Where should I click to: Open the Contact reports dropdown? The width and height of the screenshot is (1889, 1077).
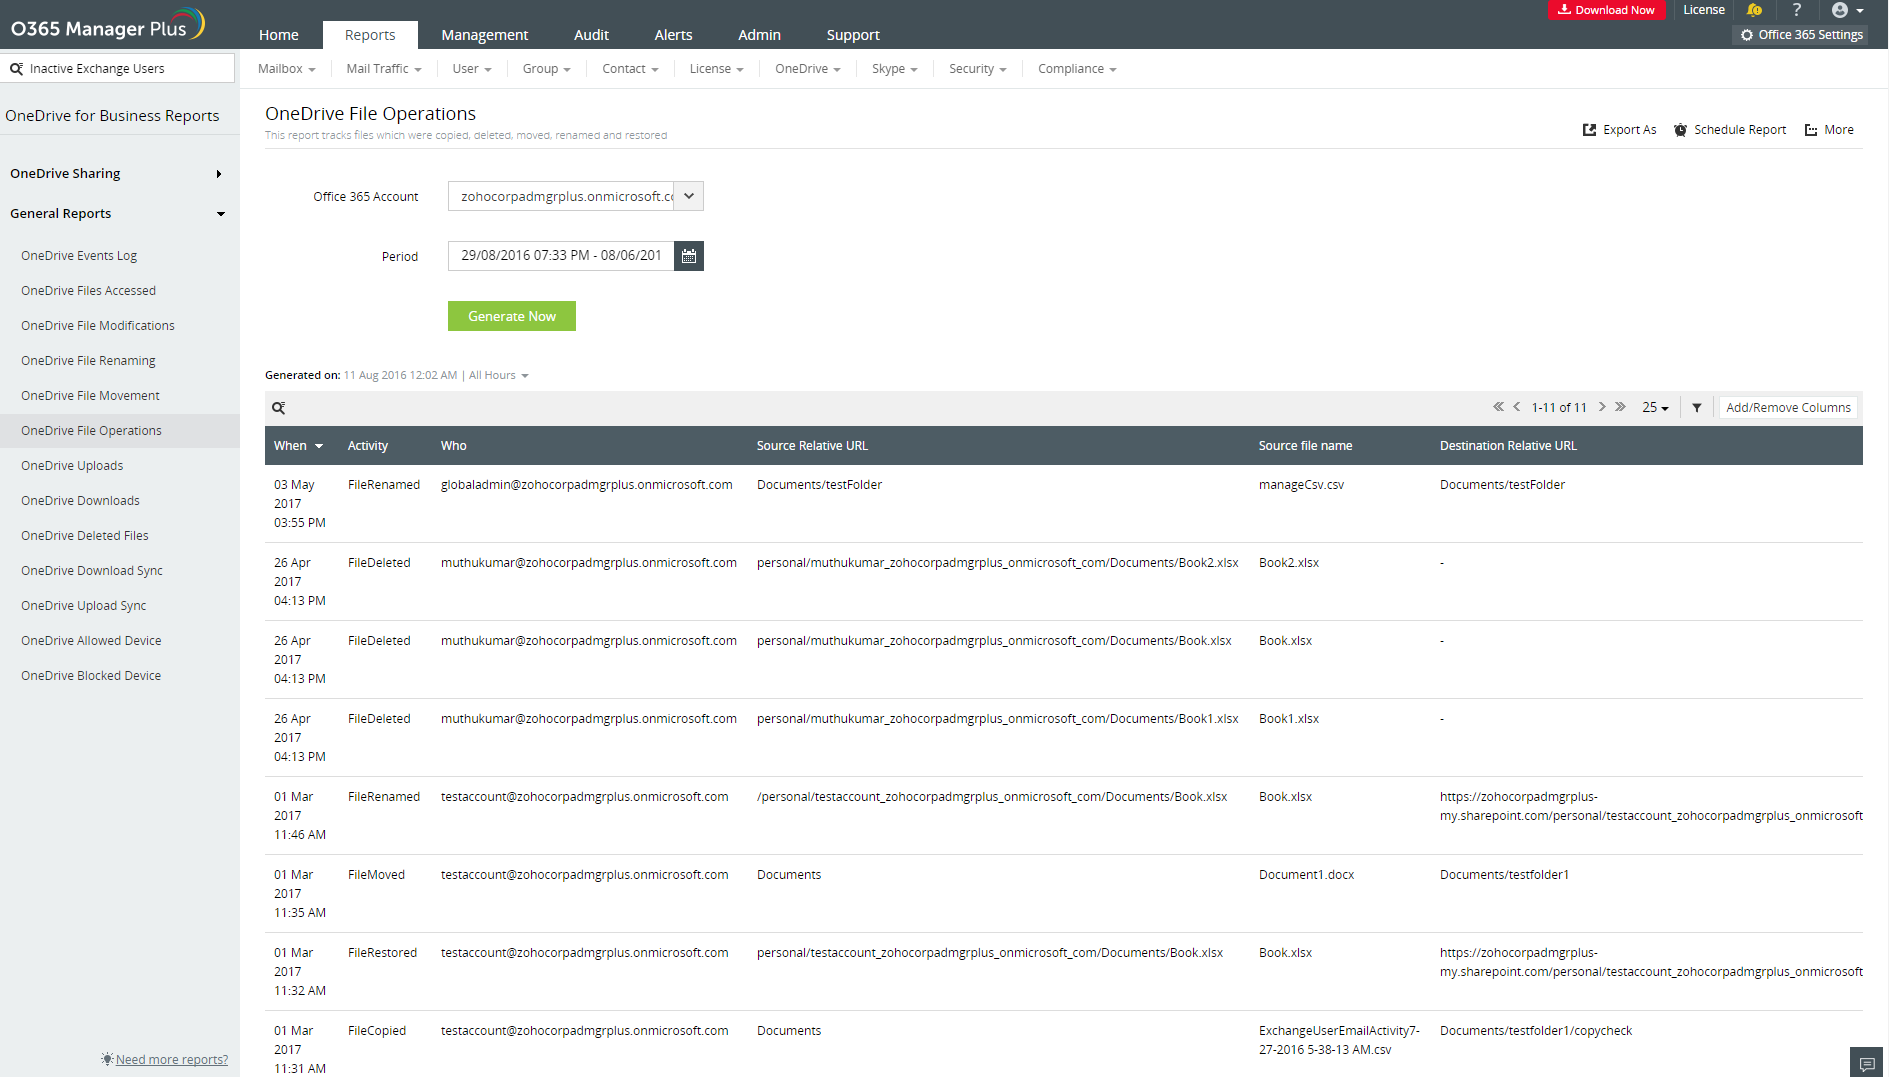point(630,69)
